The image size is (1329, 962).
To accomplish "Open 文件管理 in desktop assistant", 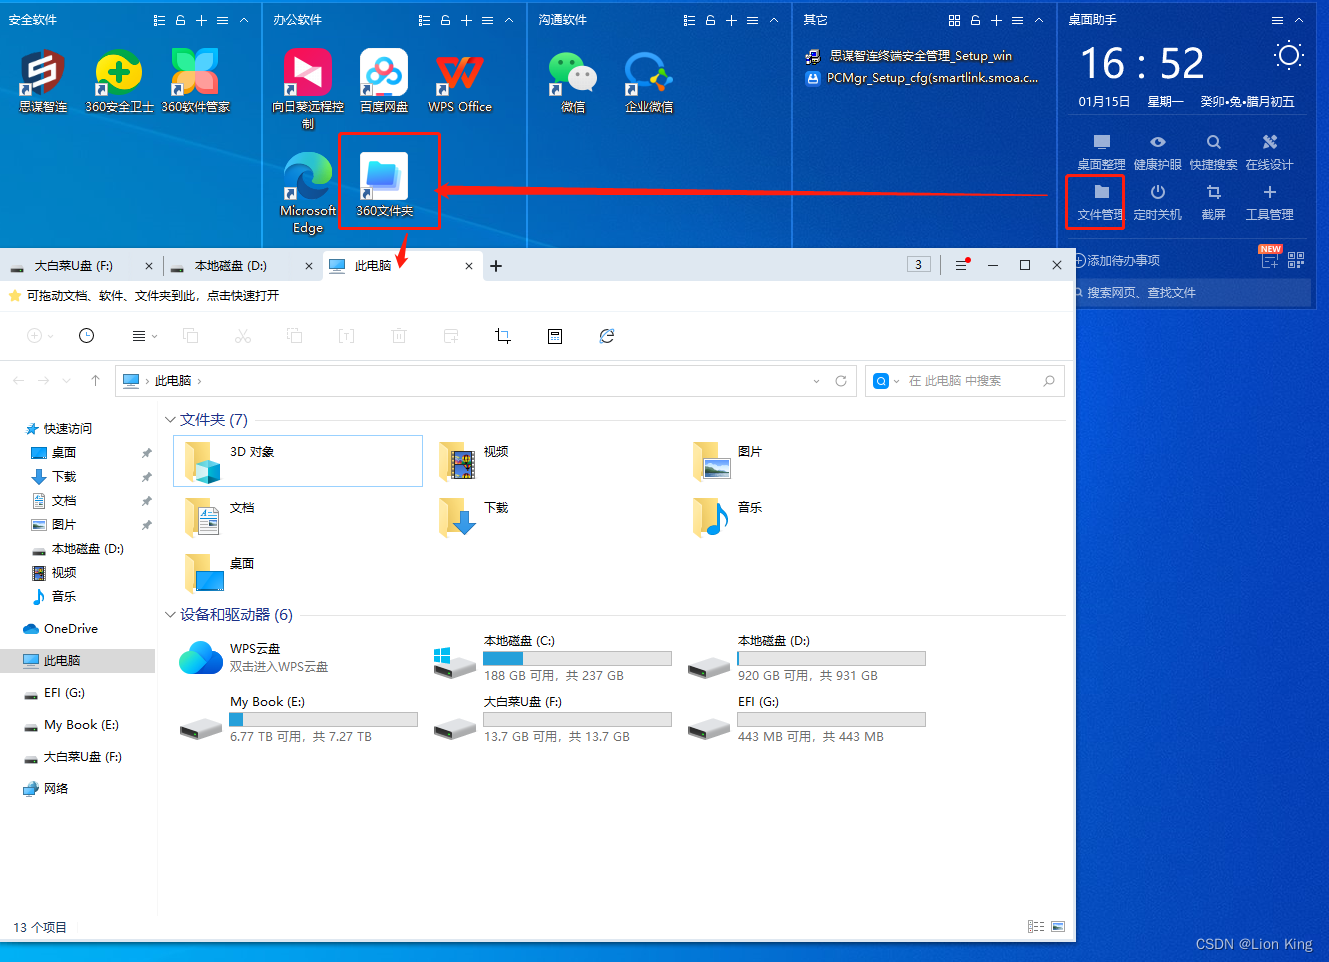I will (1100, 202).
